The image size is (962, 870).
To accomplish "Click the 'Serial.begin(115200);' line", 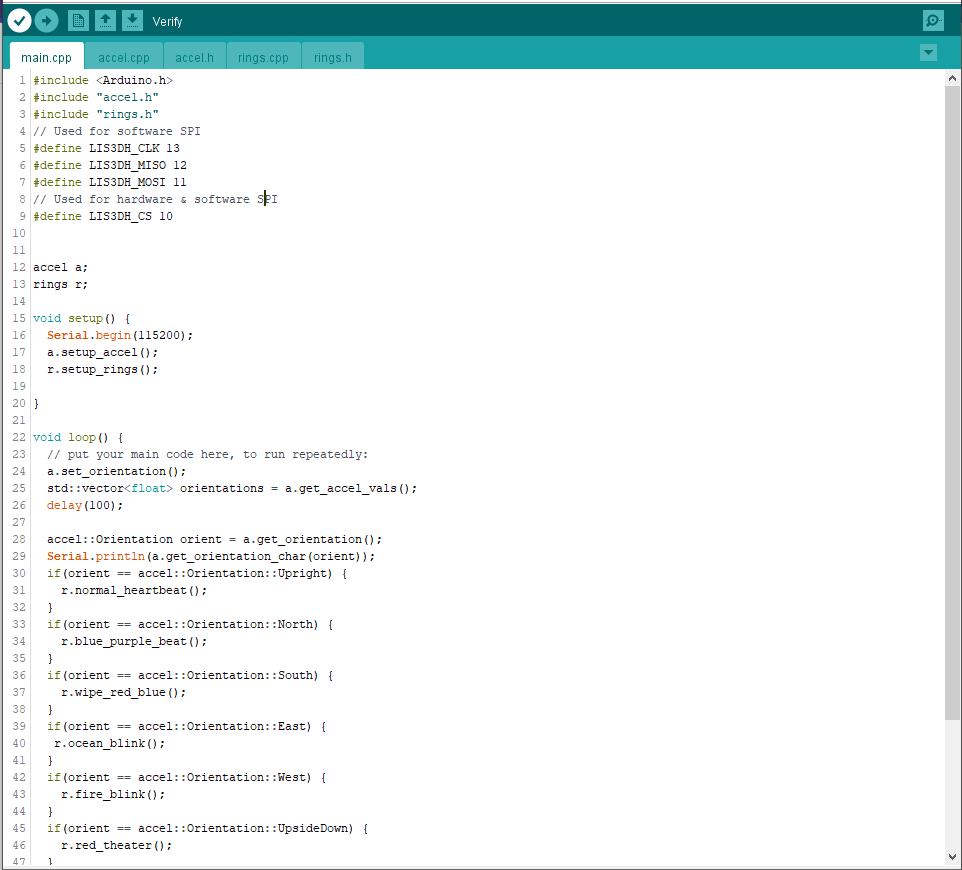I will click(x=120, y=336).
